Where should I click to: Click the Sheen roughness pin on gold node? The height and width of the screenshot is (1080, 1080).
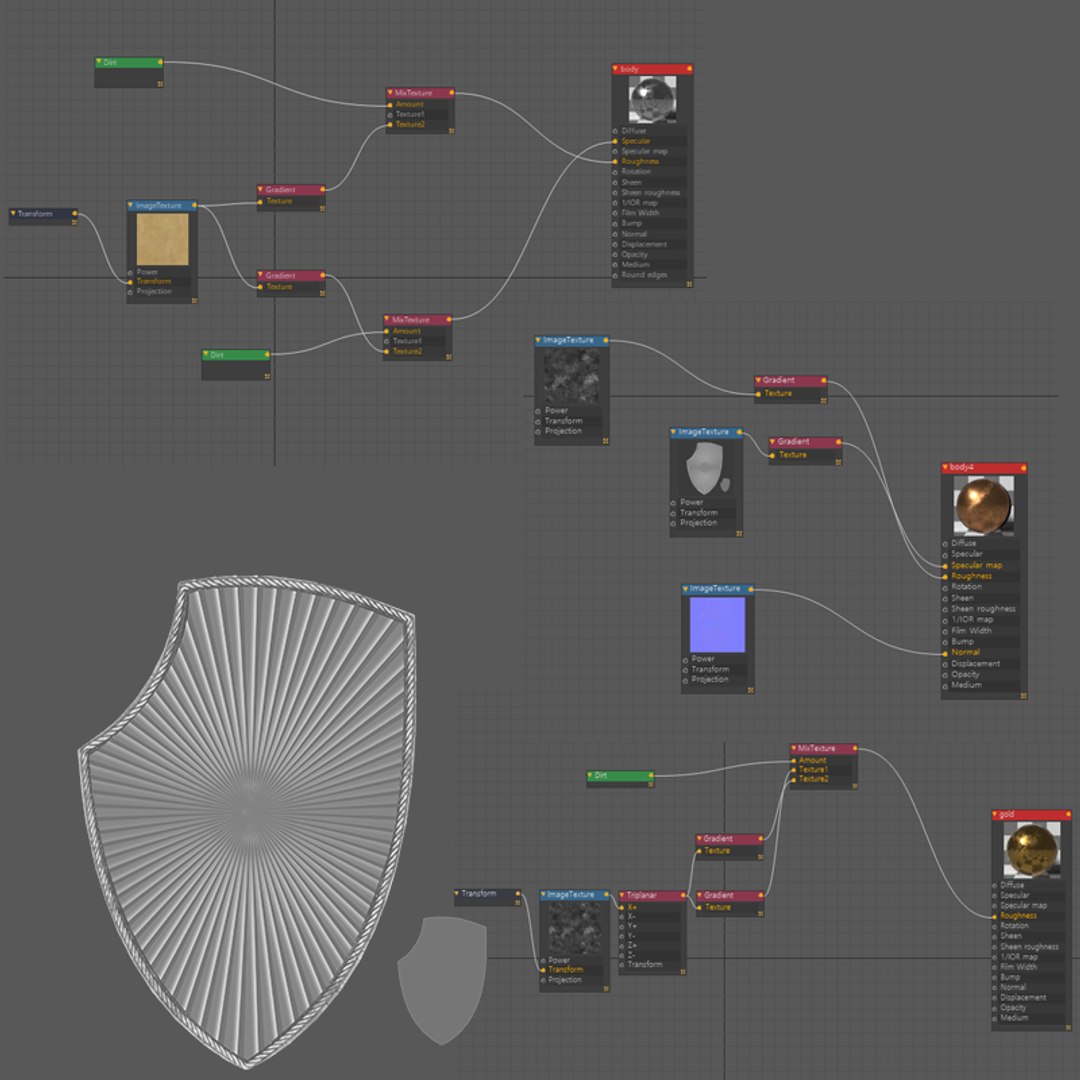[995, 947]
